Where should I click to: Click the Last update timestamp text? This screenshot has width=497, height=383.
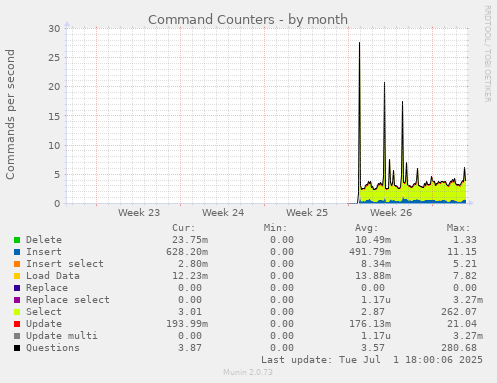point(372,360)
